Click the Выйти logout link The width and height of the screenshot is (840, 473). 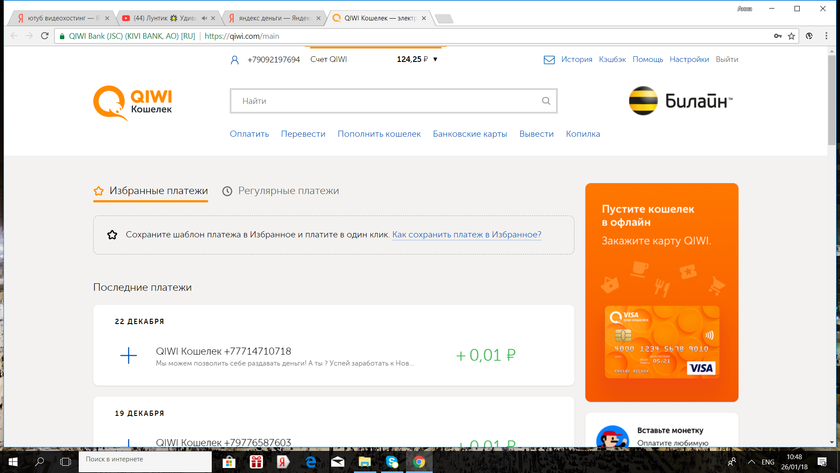727,60
